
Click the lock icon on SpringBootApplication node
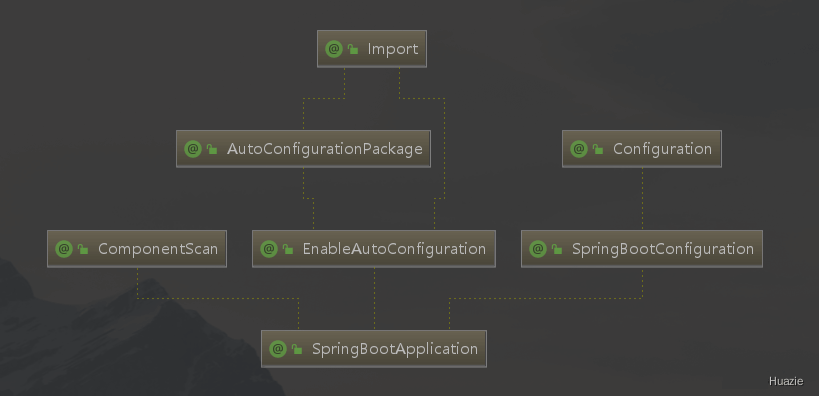[x=297, y=349]
